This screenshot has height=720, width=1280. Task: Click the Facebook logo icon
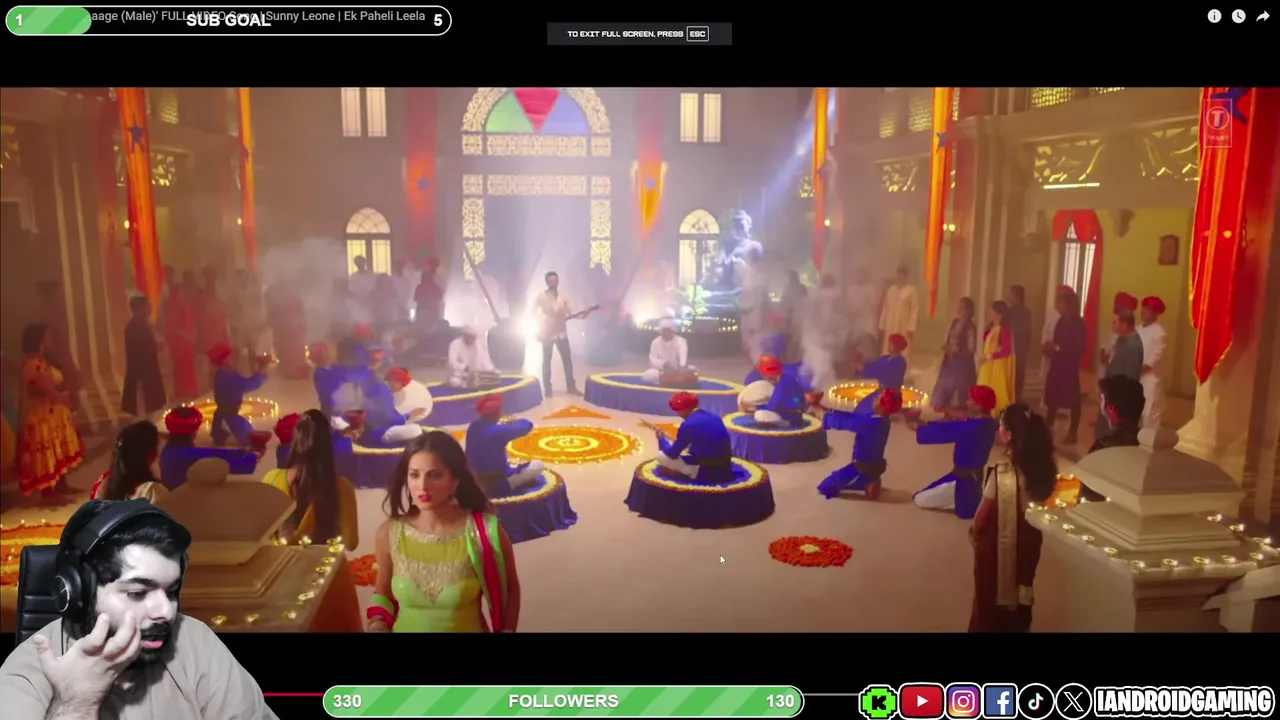click(x=999, y=701)
